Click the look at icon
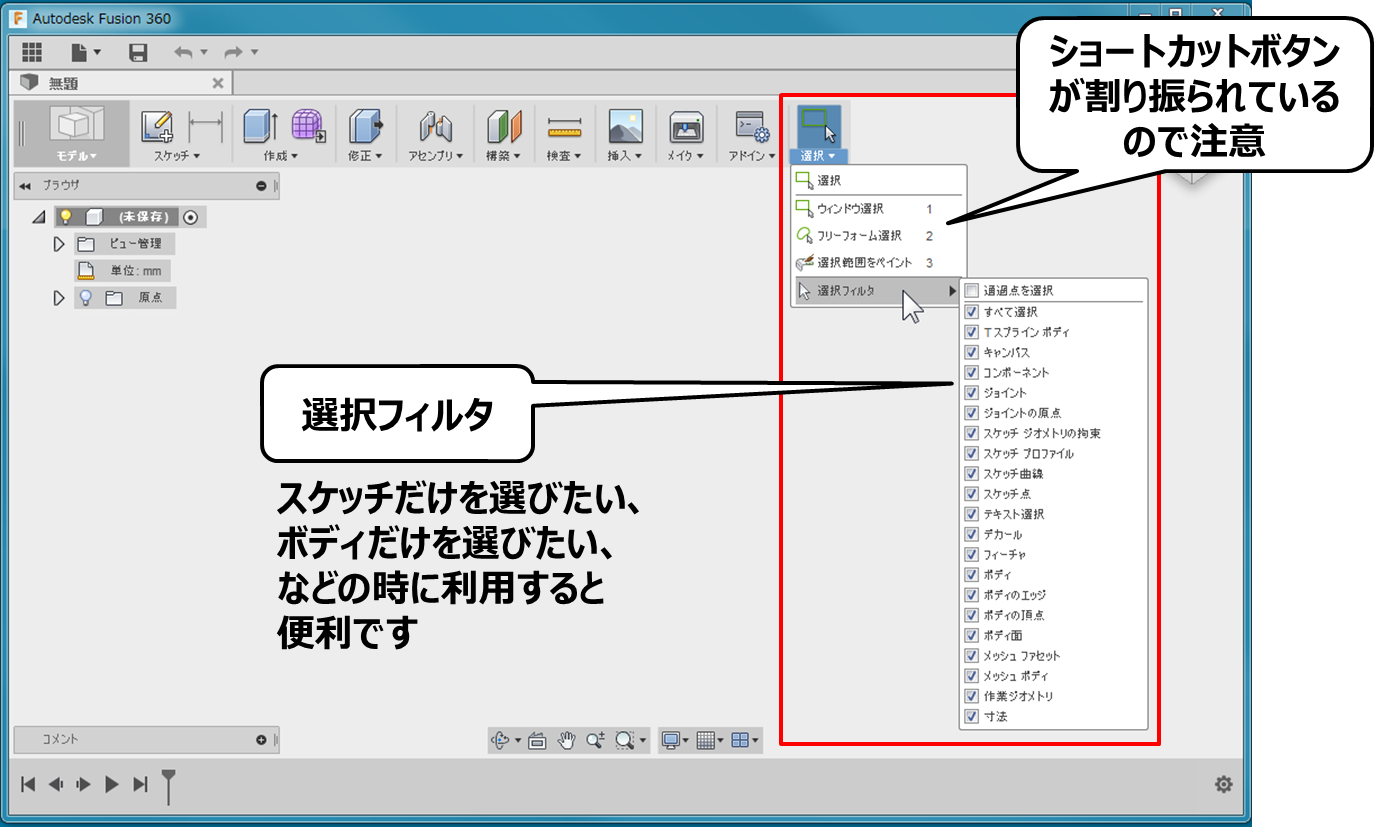This screenshot has width=1374, height=827. pos(537,740)
